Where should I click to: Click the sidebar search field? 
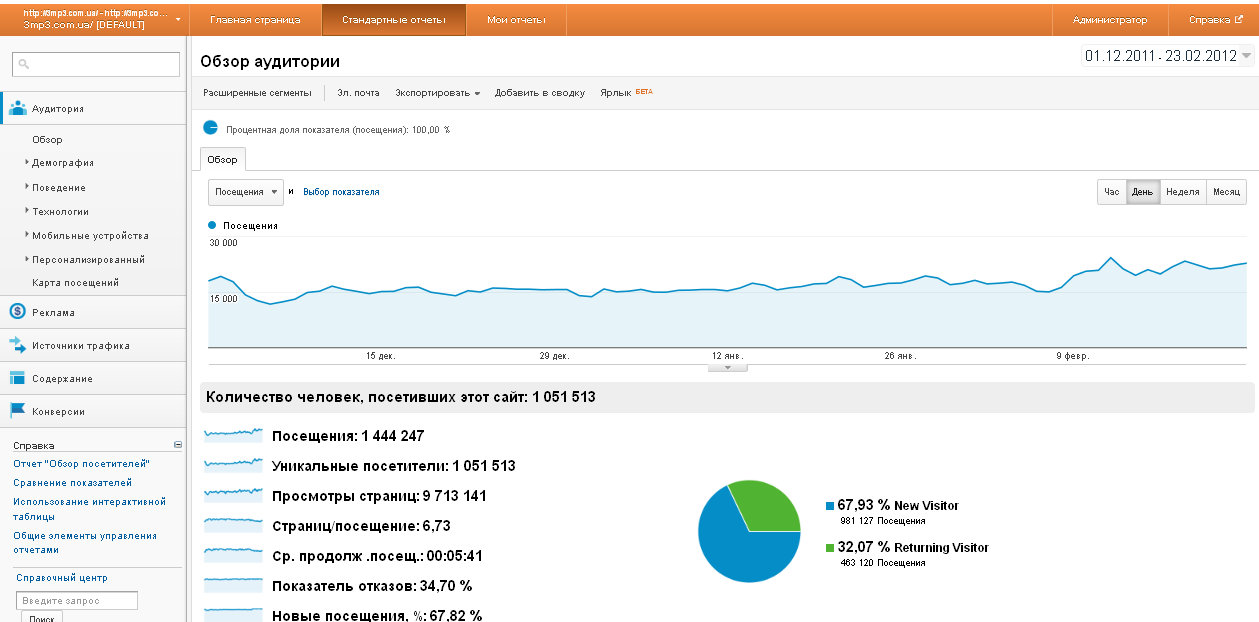(x=96, y=64)
